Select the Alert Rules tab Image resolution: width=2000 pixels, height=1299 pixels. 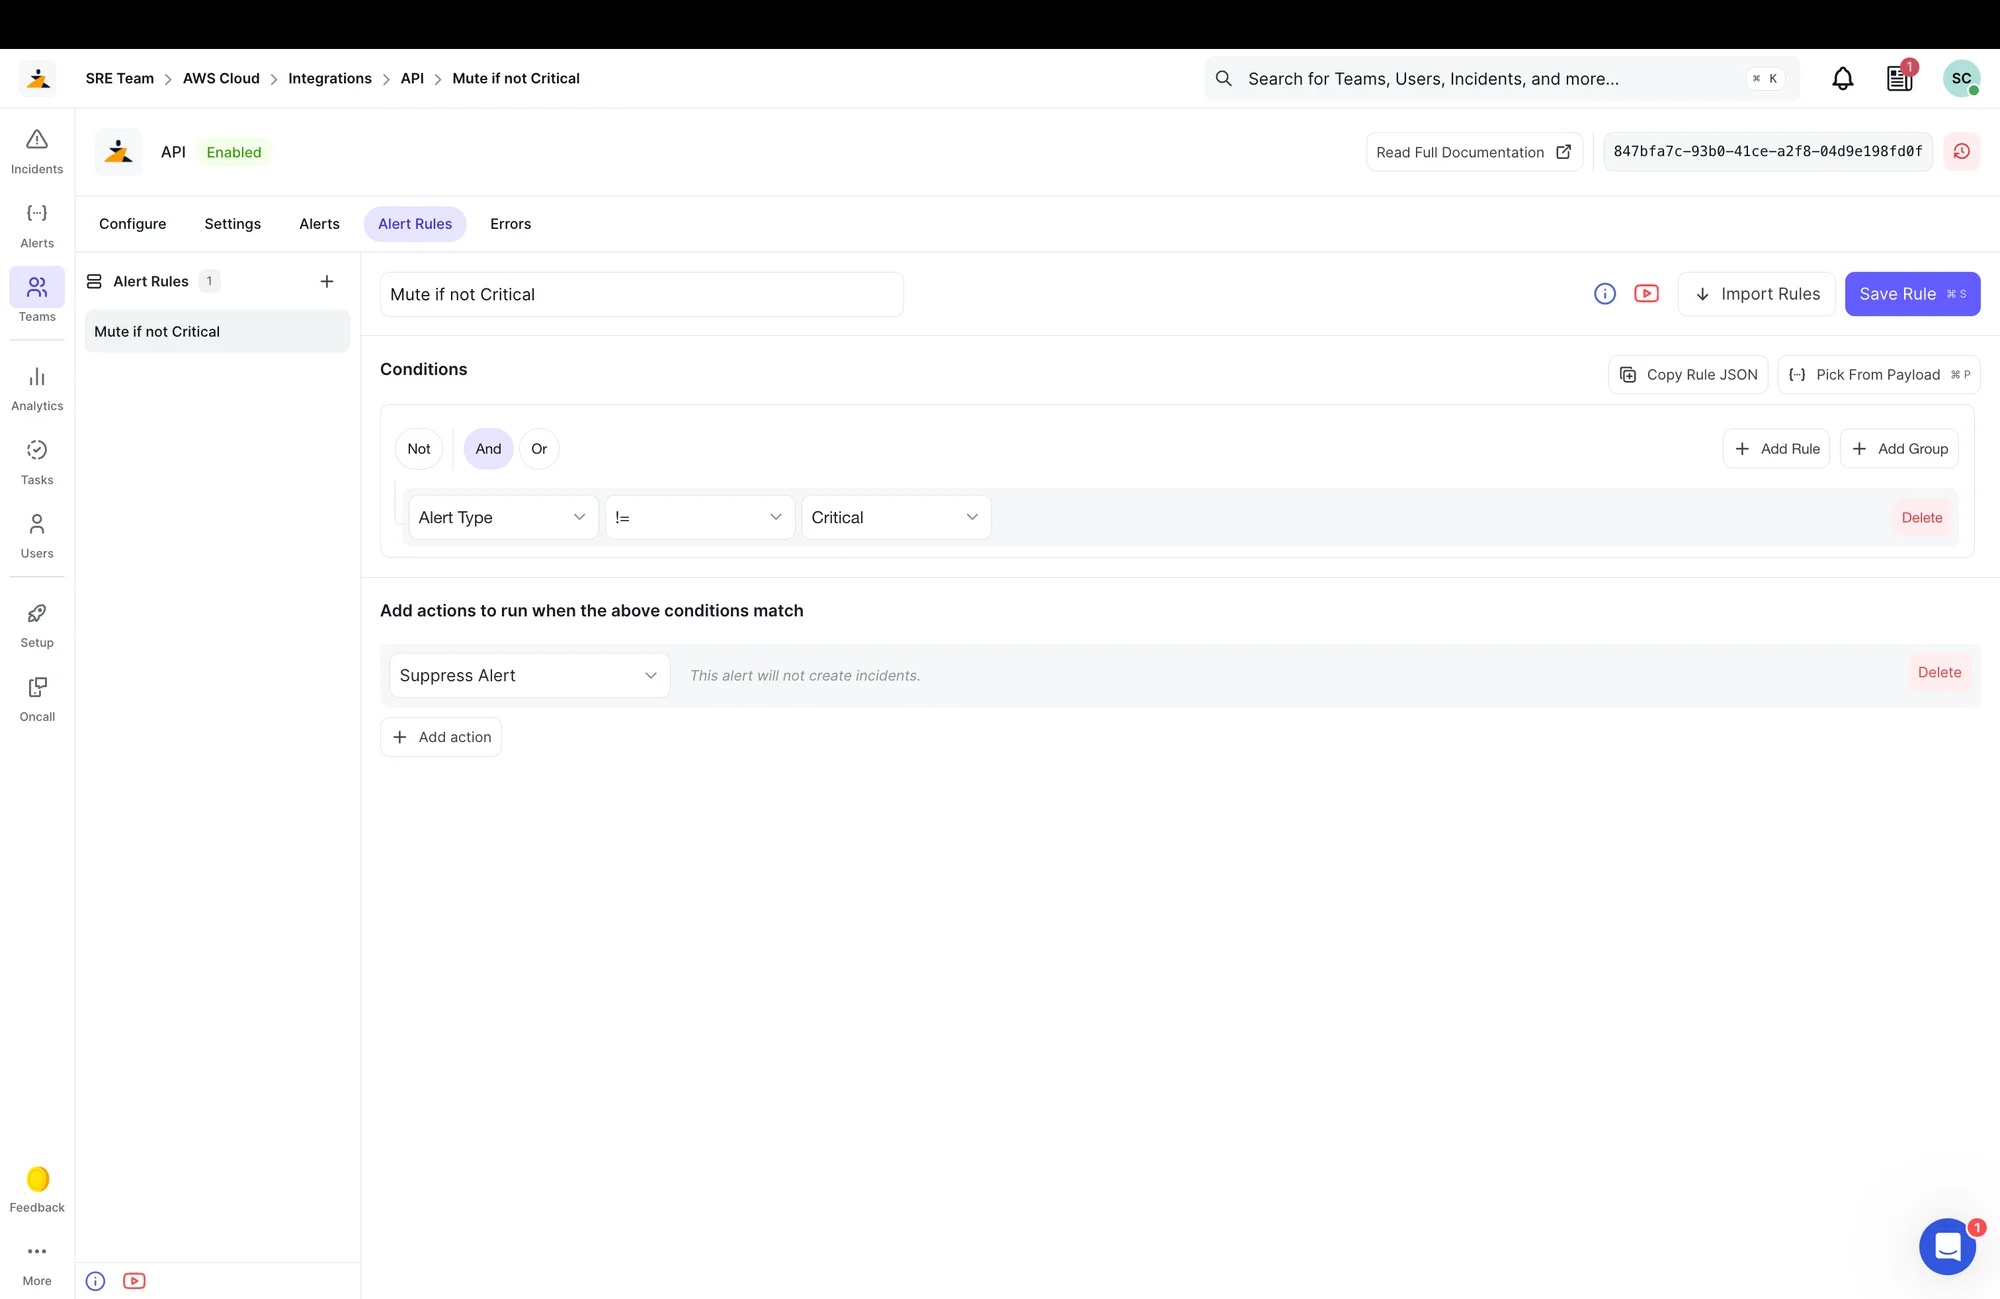click(x=415, y=224)
